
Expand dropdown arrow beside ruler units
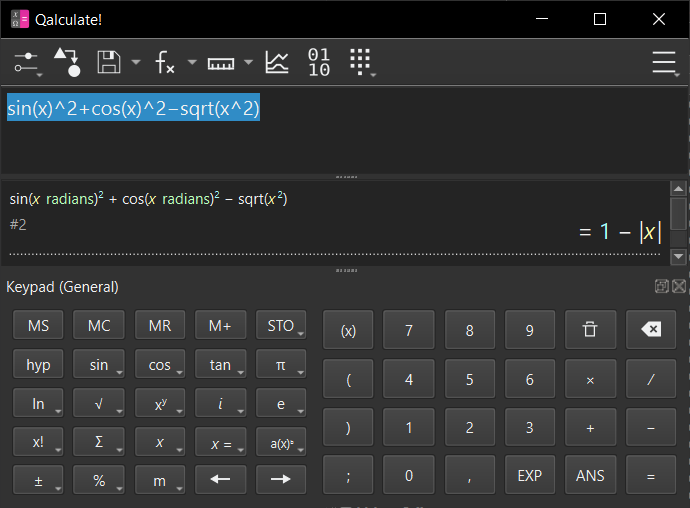[248, 63]
